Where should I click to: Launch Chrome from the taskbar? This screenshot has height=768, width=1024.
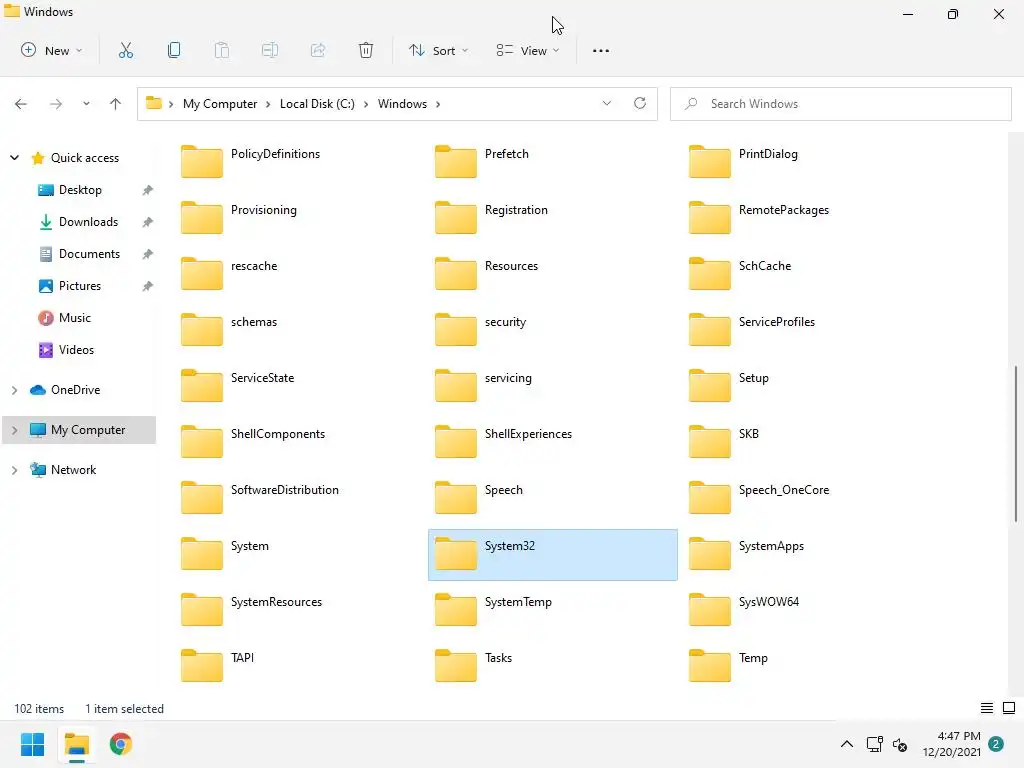pyautogui.click(x=121, y=744)
